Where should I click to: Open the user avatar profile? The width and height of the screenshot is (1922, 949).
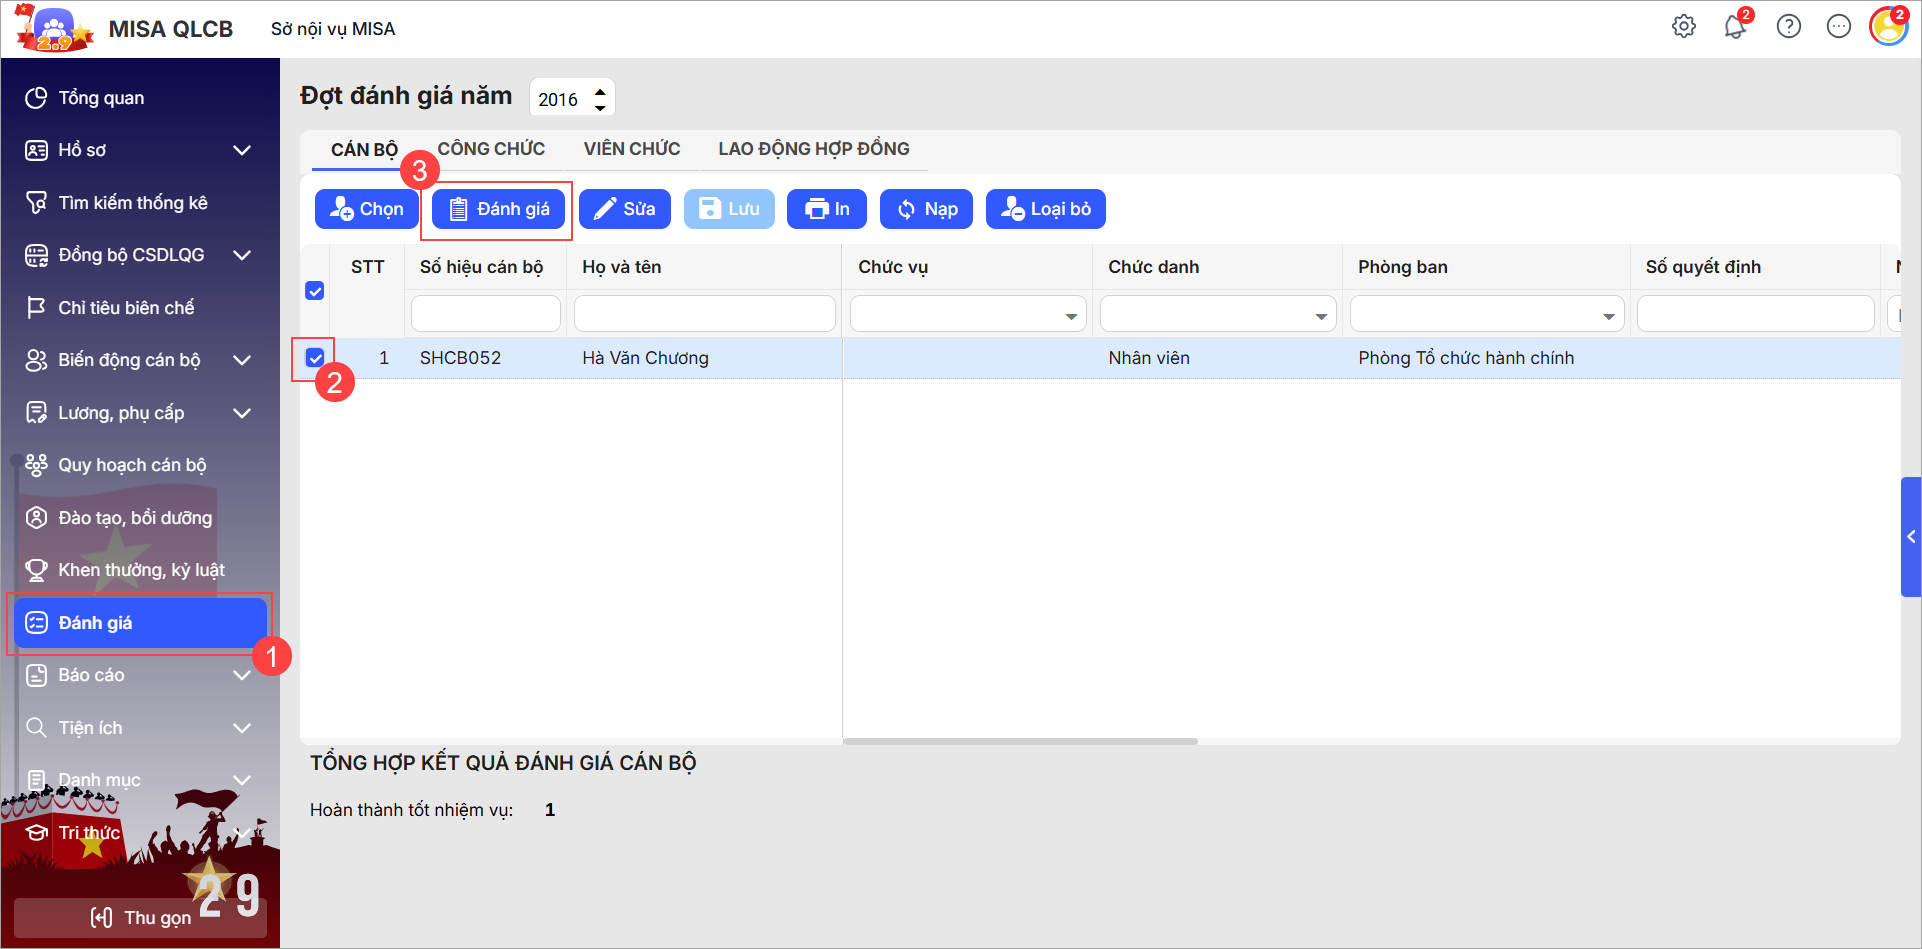coord(1888,27)
